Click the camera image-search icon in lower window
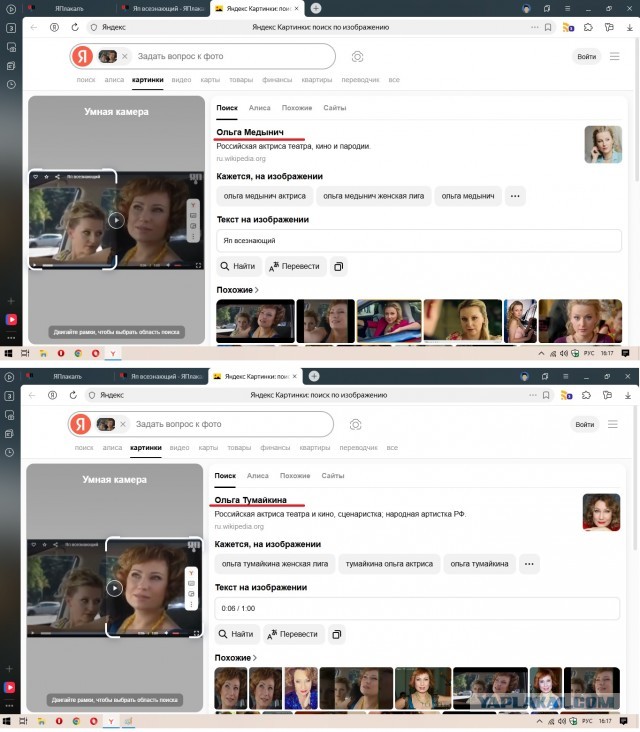This screenshot has width=640, height=732. click(355, 425)
